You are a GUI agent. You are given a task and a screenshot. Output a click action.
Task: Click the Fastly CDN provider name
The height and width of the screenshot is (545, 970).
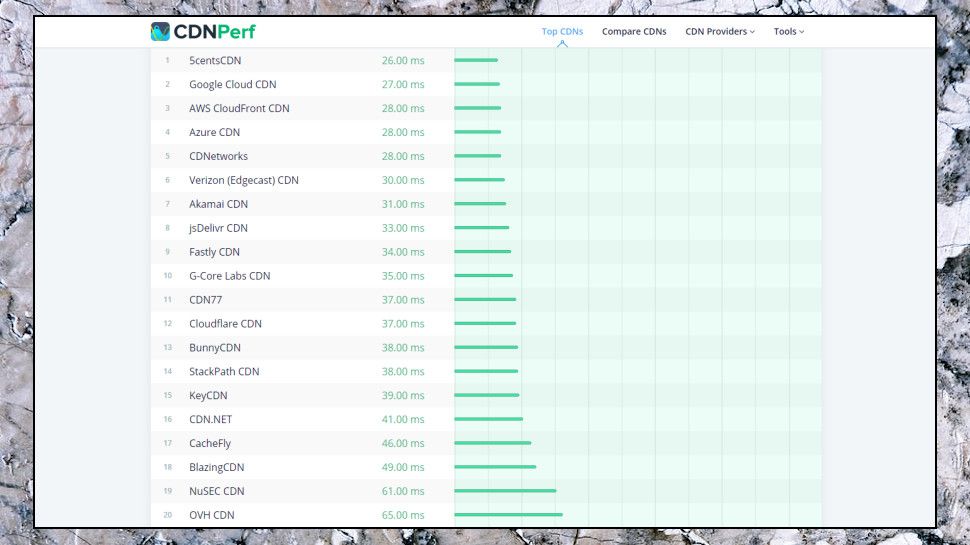[214, 252]
